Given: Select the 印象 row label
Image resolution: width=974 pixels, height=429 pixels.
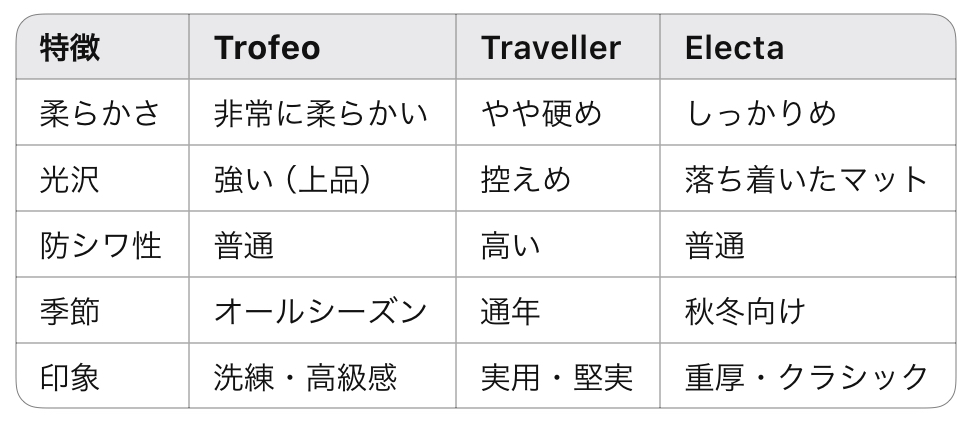Looking at the screenshot, I should click(x=69, y=377).
